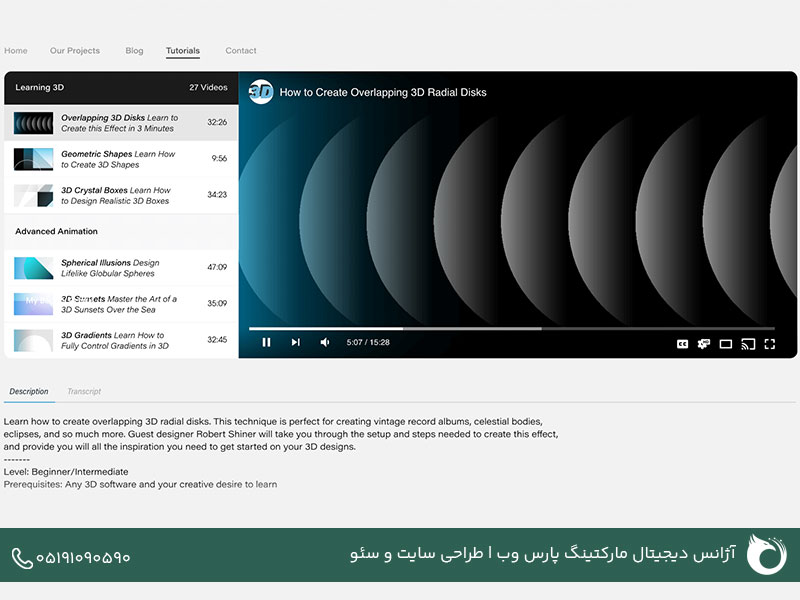Switch to theater mode view
This screenshot has height=600, width=800.
pyautogui.click(x=726, y=344)
